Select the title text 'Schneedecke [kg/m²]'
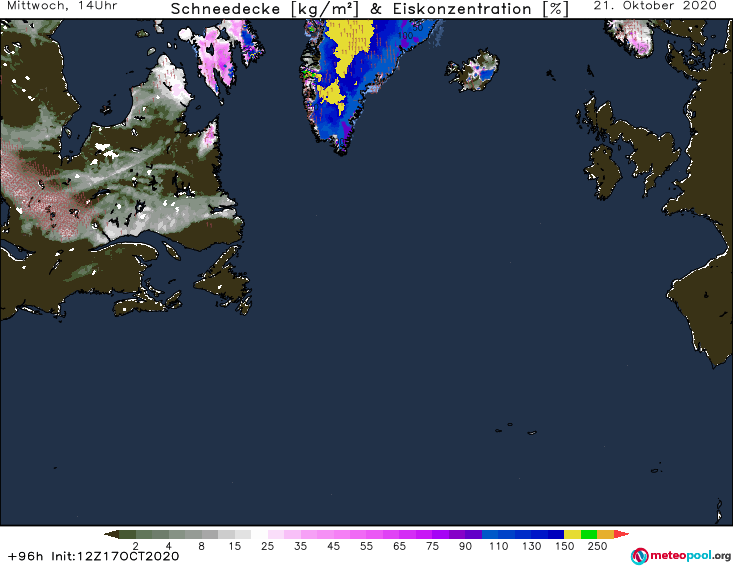The height and width of the screenshot is (566, 733). (x=265, y=9)
